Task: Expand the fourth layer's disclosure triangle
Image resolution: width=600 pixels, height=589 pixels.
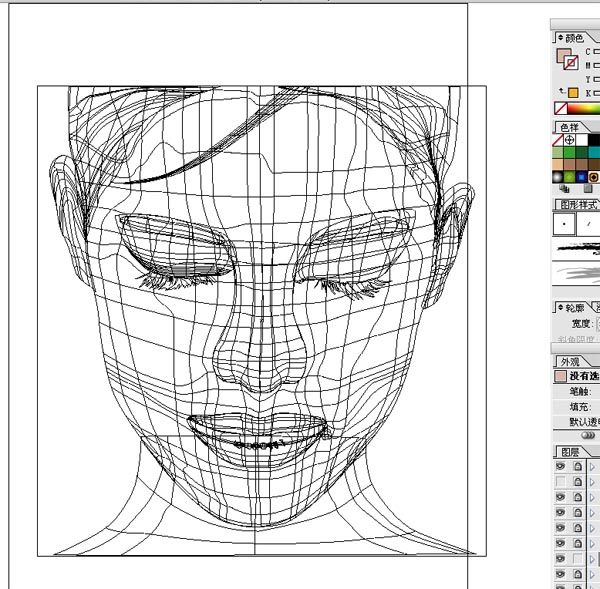Action: point(593,513)
